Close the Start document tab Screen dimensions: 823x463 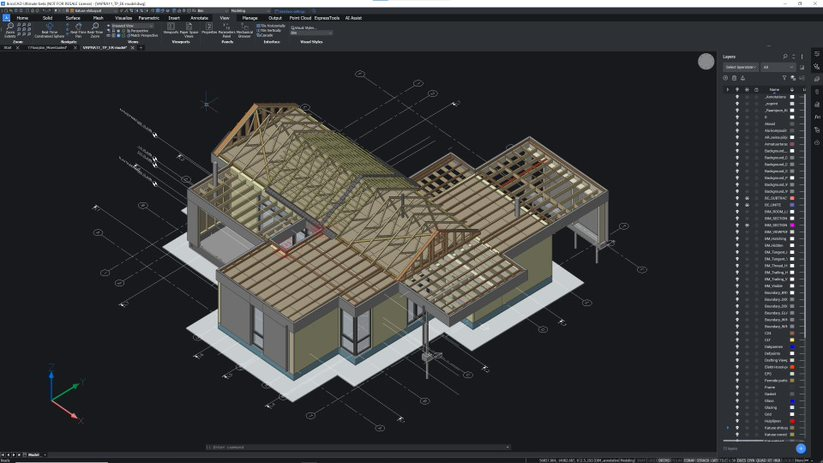[17, 48]
